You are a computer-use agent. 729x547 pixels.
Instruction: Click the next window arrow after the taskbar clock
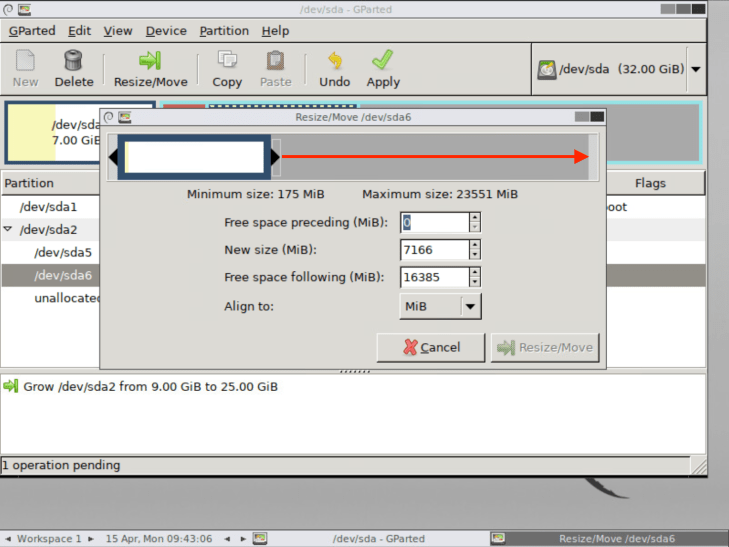(x=243, y=539)
